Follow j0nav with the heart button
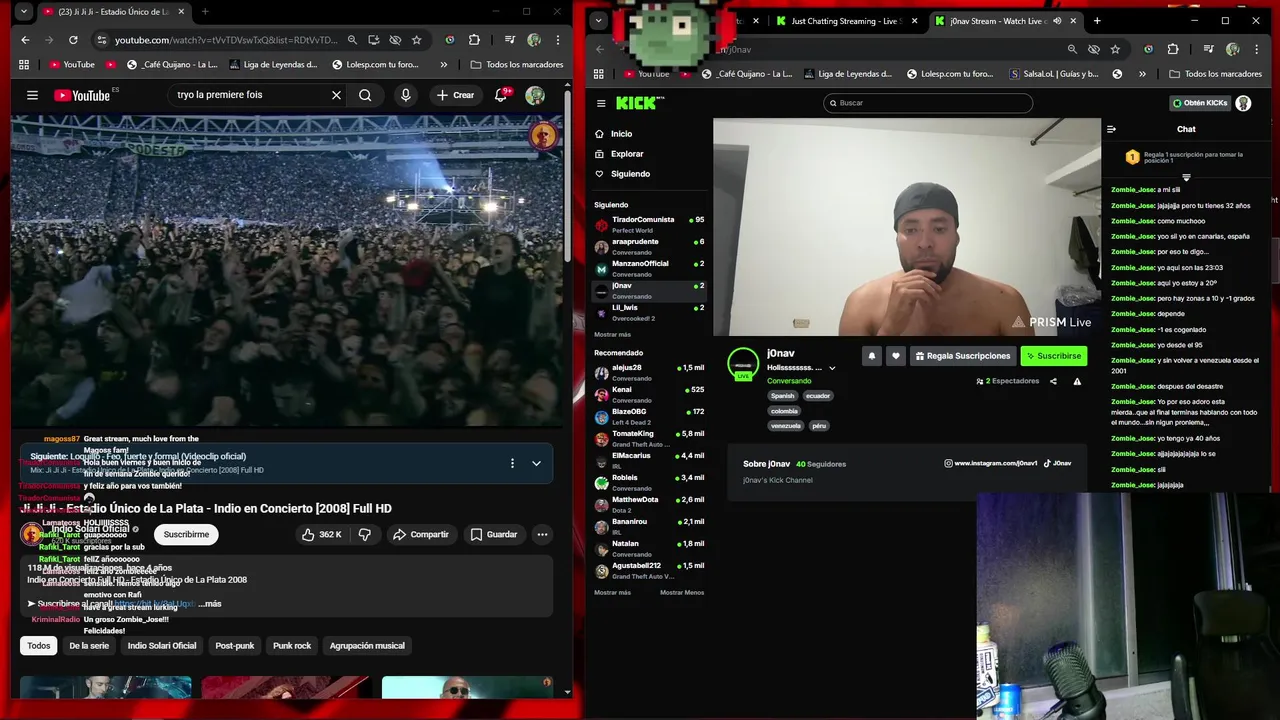The height and width of the screenshot is (720, 1280). click(x=896, y=356)
